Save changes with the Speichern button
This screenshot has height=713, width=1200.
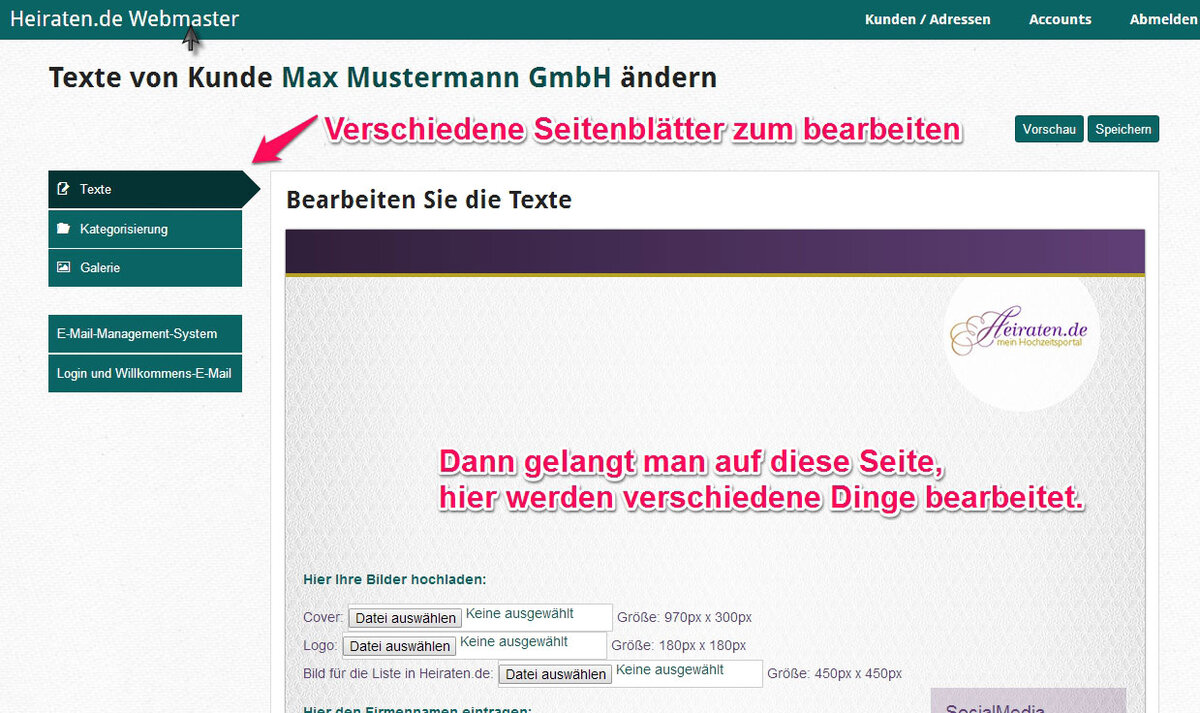point(1123,129)
